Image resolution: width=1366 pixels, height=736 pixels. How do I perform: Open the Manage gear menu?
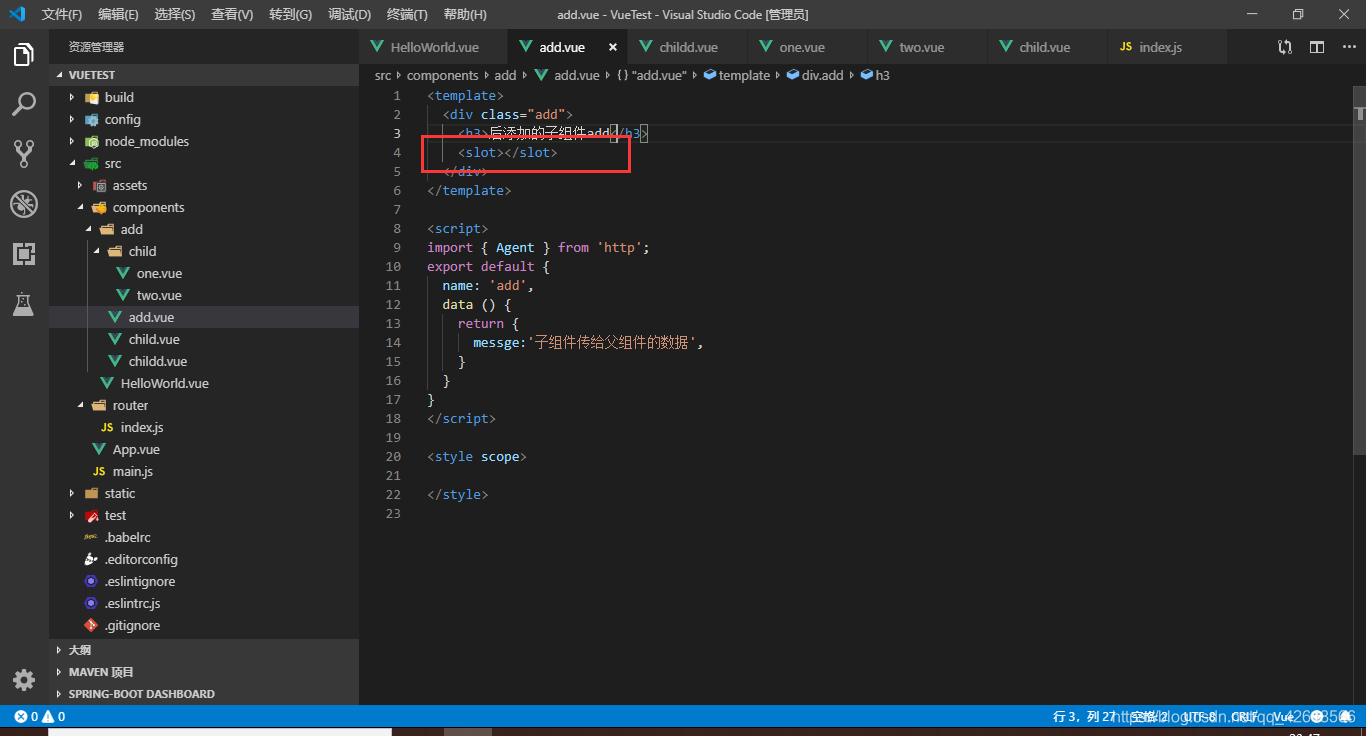click(24, 680)
